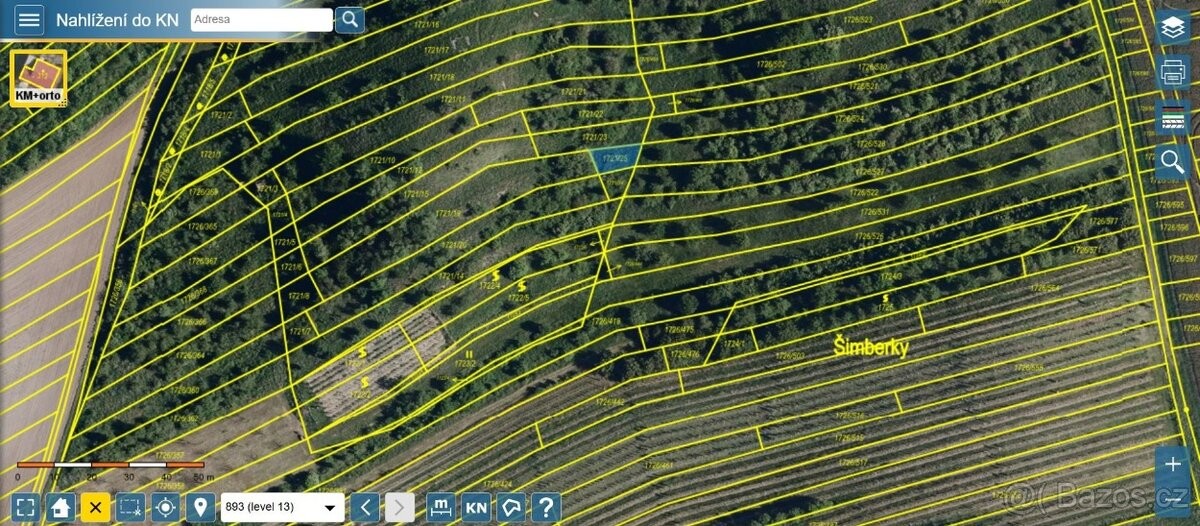Click parcel label 1726/475
Image resolution: width=1200 pixels, height=526 pixels.
[x=680, y=330]
